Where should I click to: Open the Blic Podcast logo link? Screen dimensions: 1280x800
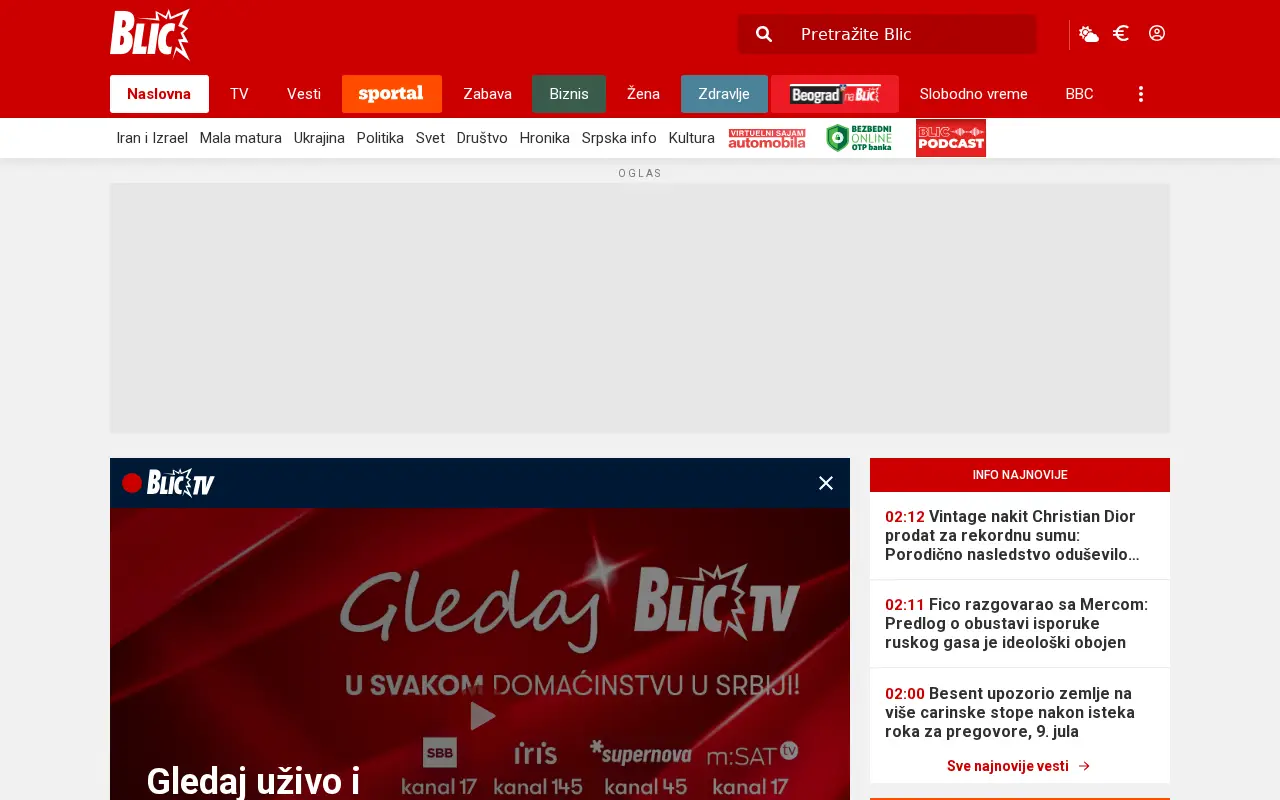click(951, 138)
